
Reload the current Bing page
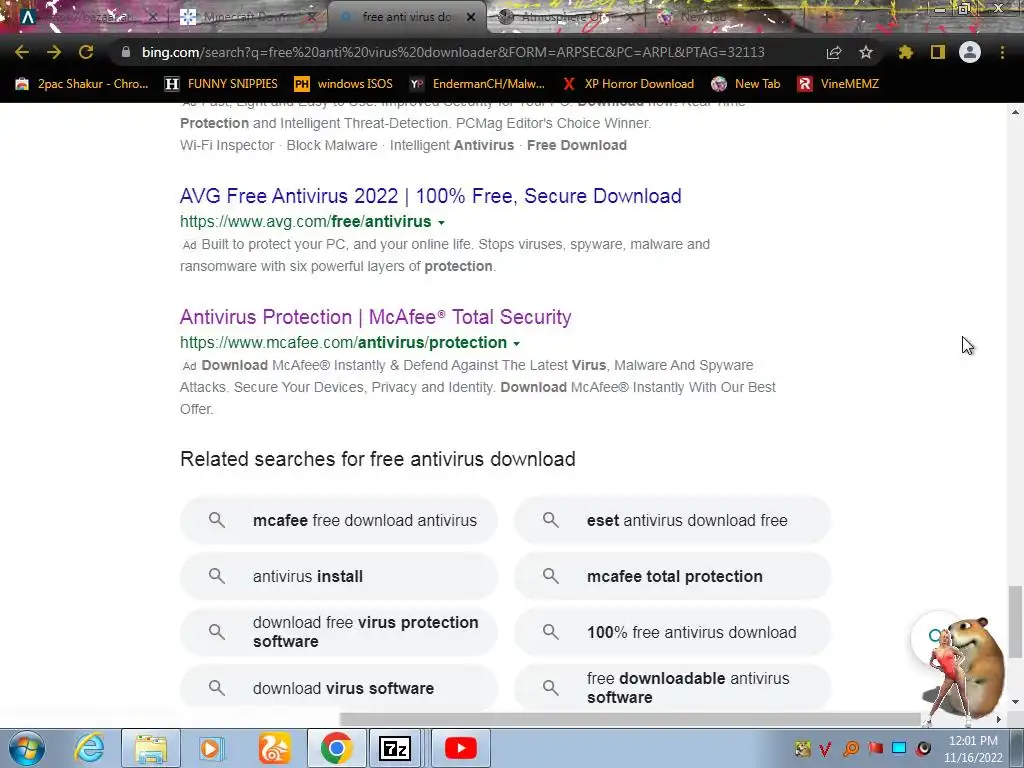click(86, 52)
